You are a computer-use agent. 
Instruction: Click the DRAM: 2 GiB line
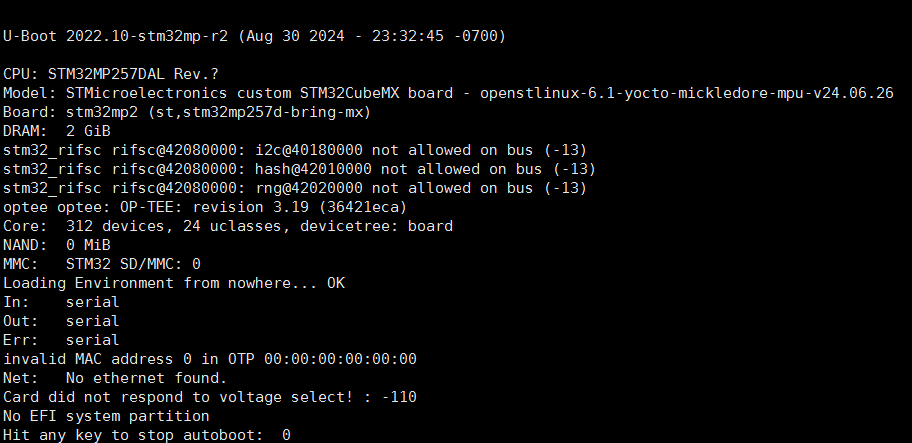pos(57,131)
